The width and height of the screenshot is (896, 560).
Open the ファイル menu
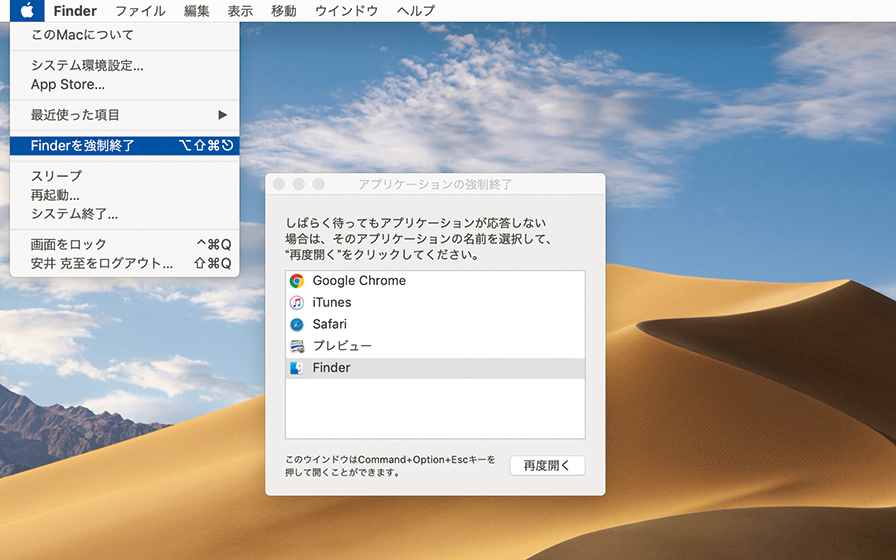click(x=140, y=11)
